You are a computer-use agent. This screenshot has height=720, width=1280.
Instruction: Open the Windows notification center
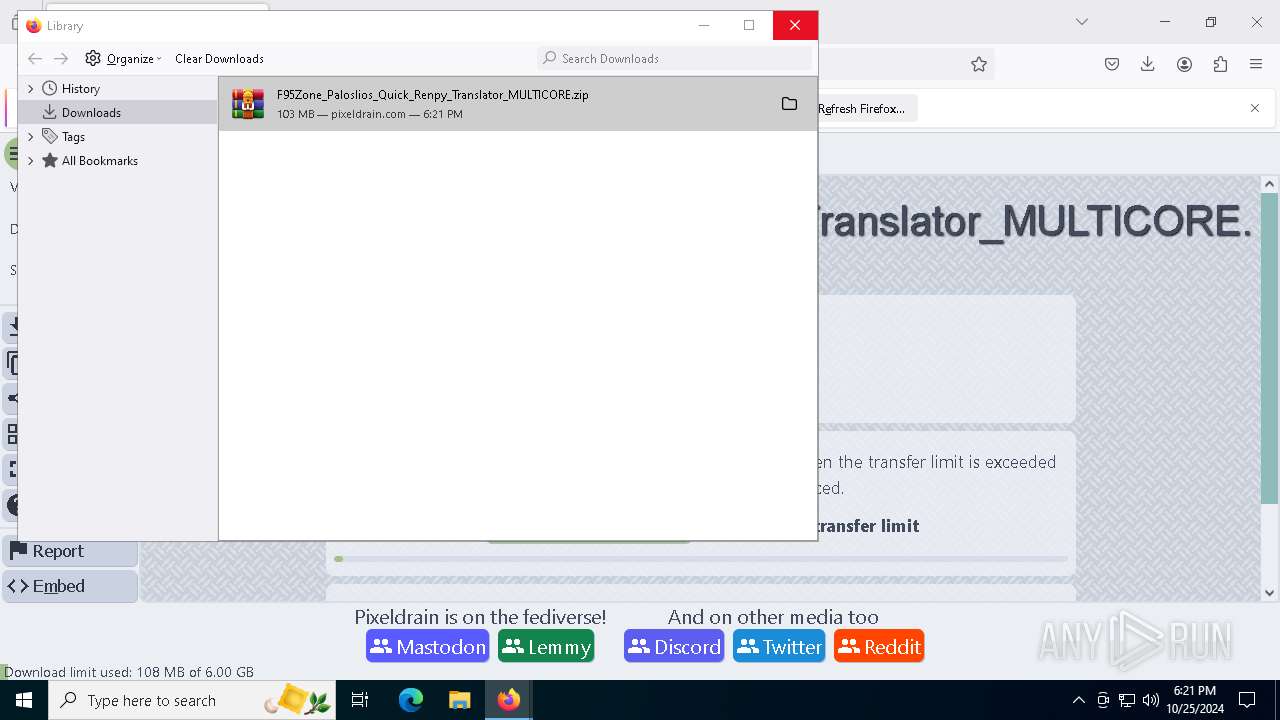[1247, 700]
